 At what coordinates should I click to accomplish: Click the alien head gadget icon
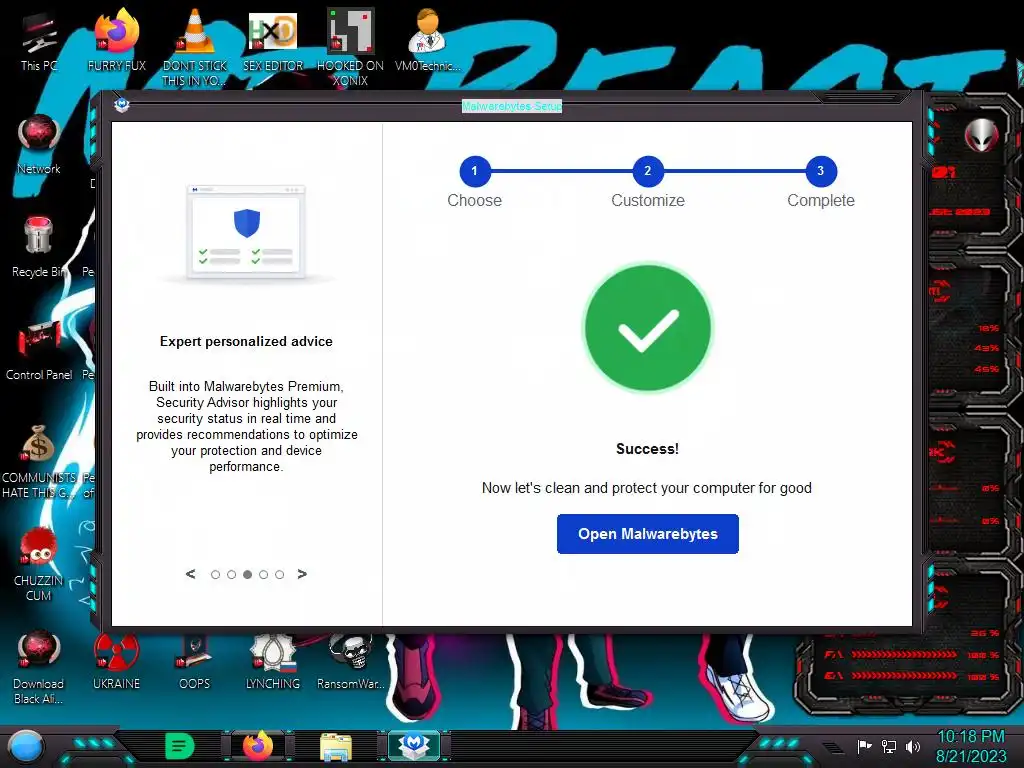coord(982,135)
